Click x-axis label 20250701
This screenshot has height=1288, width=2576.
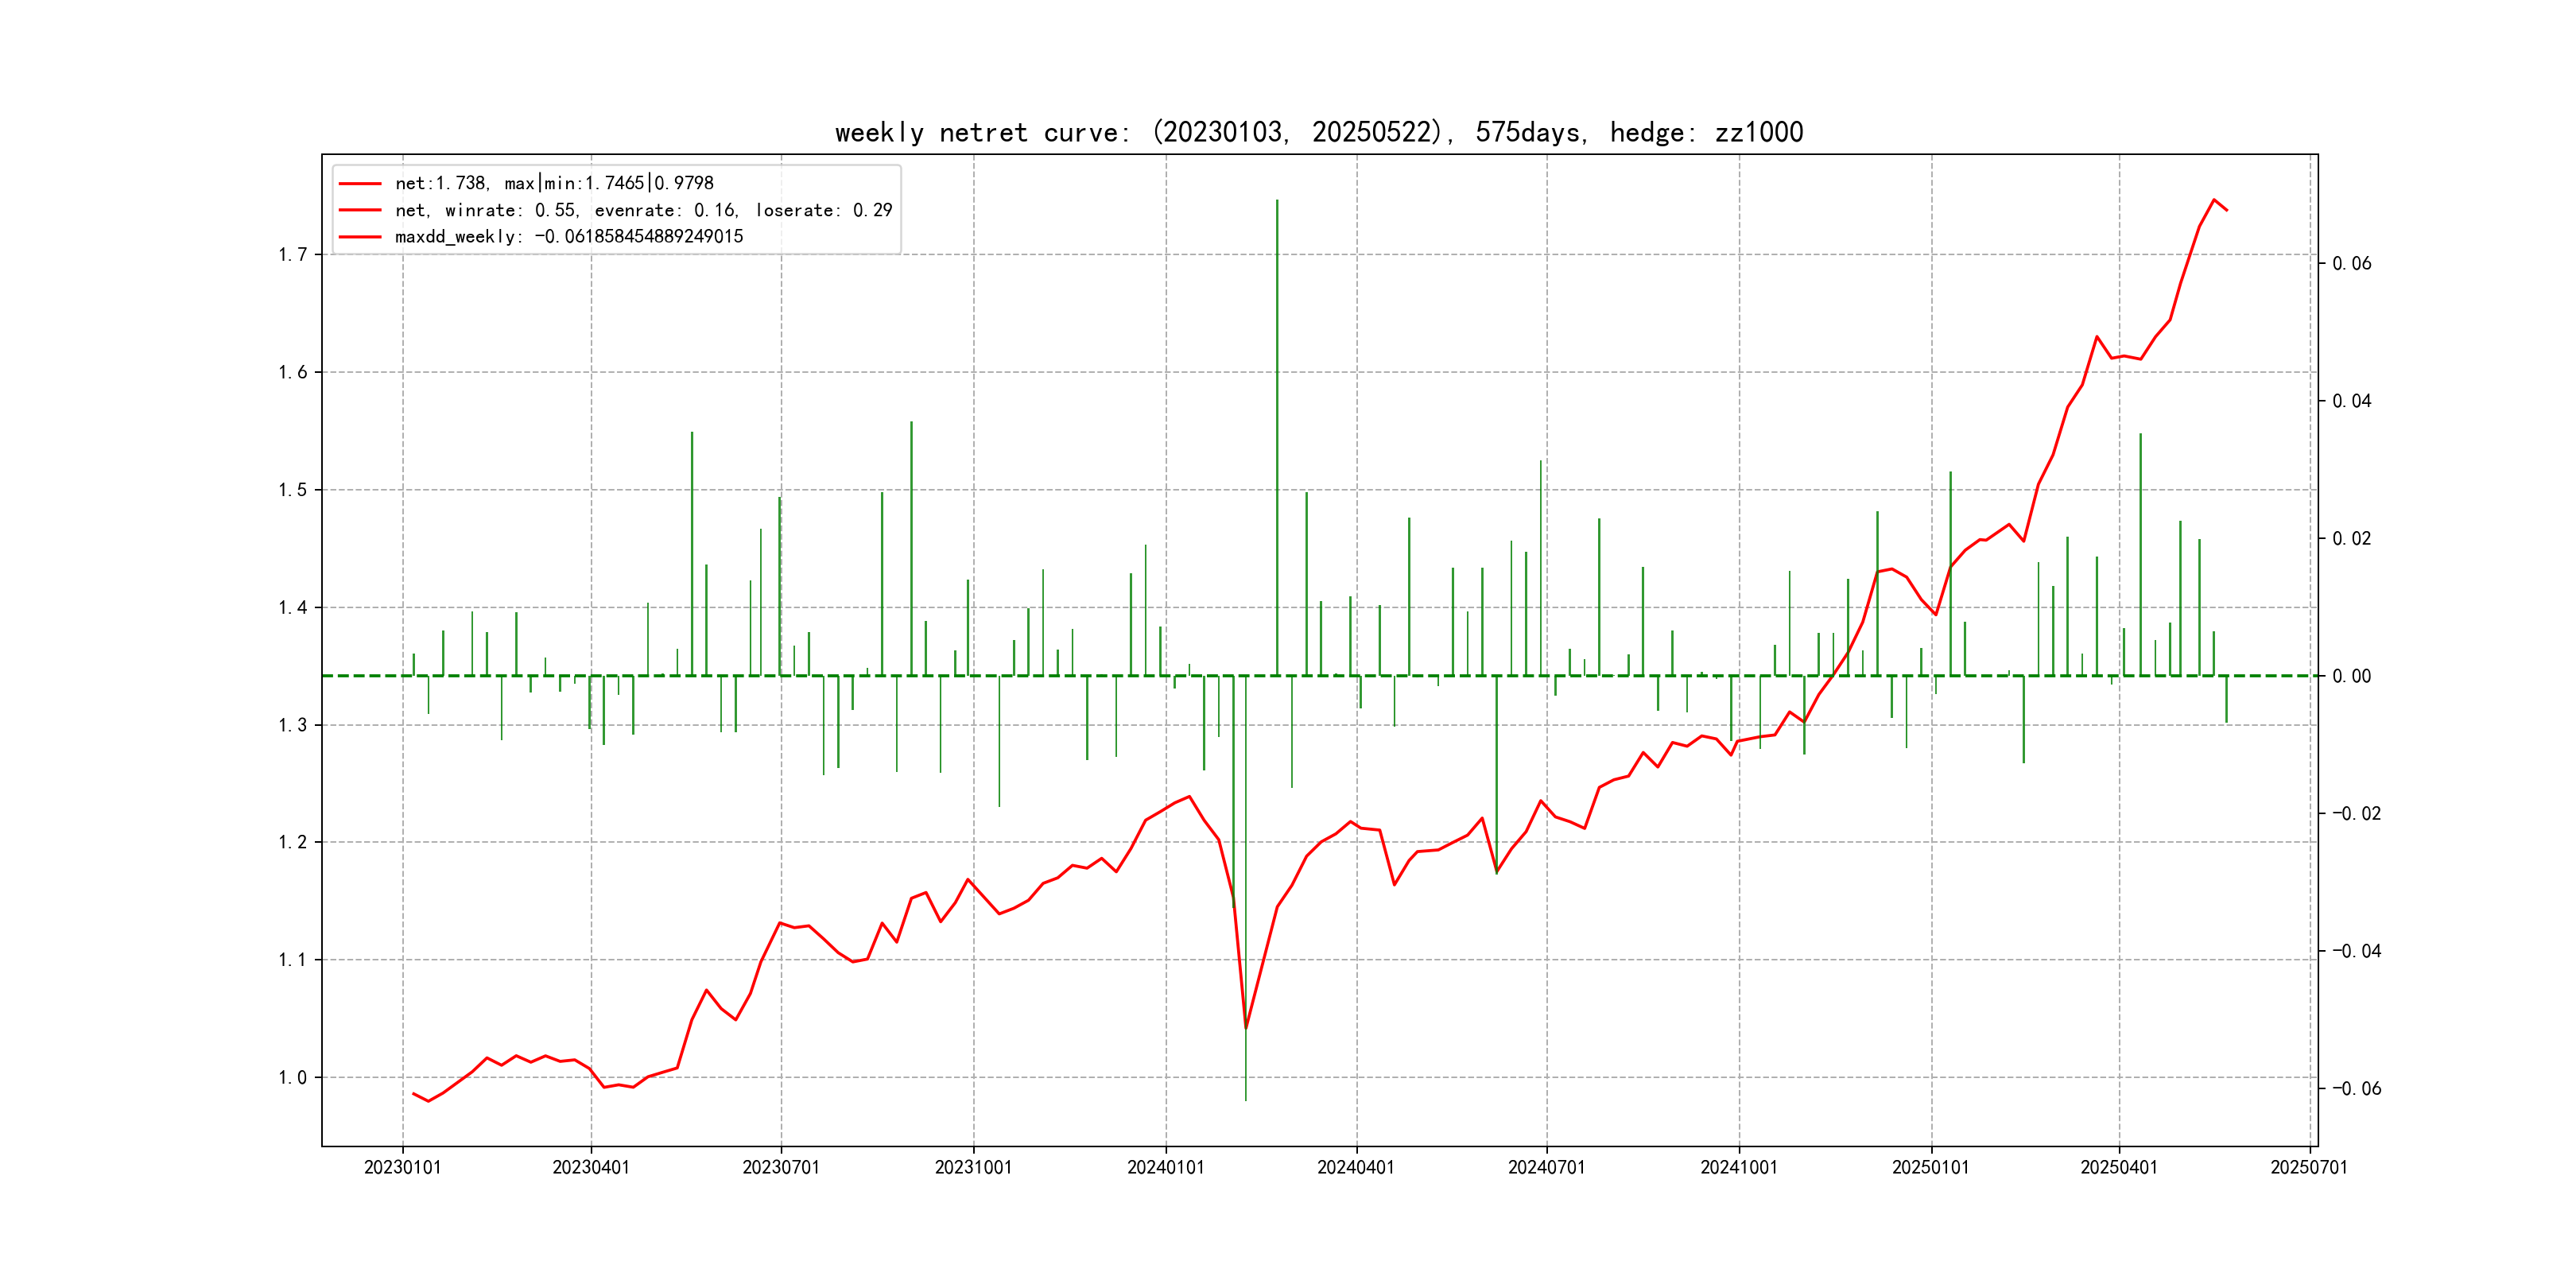(2309, 1167)
